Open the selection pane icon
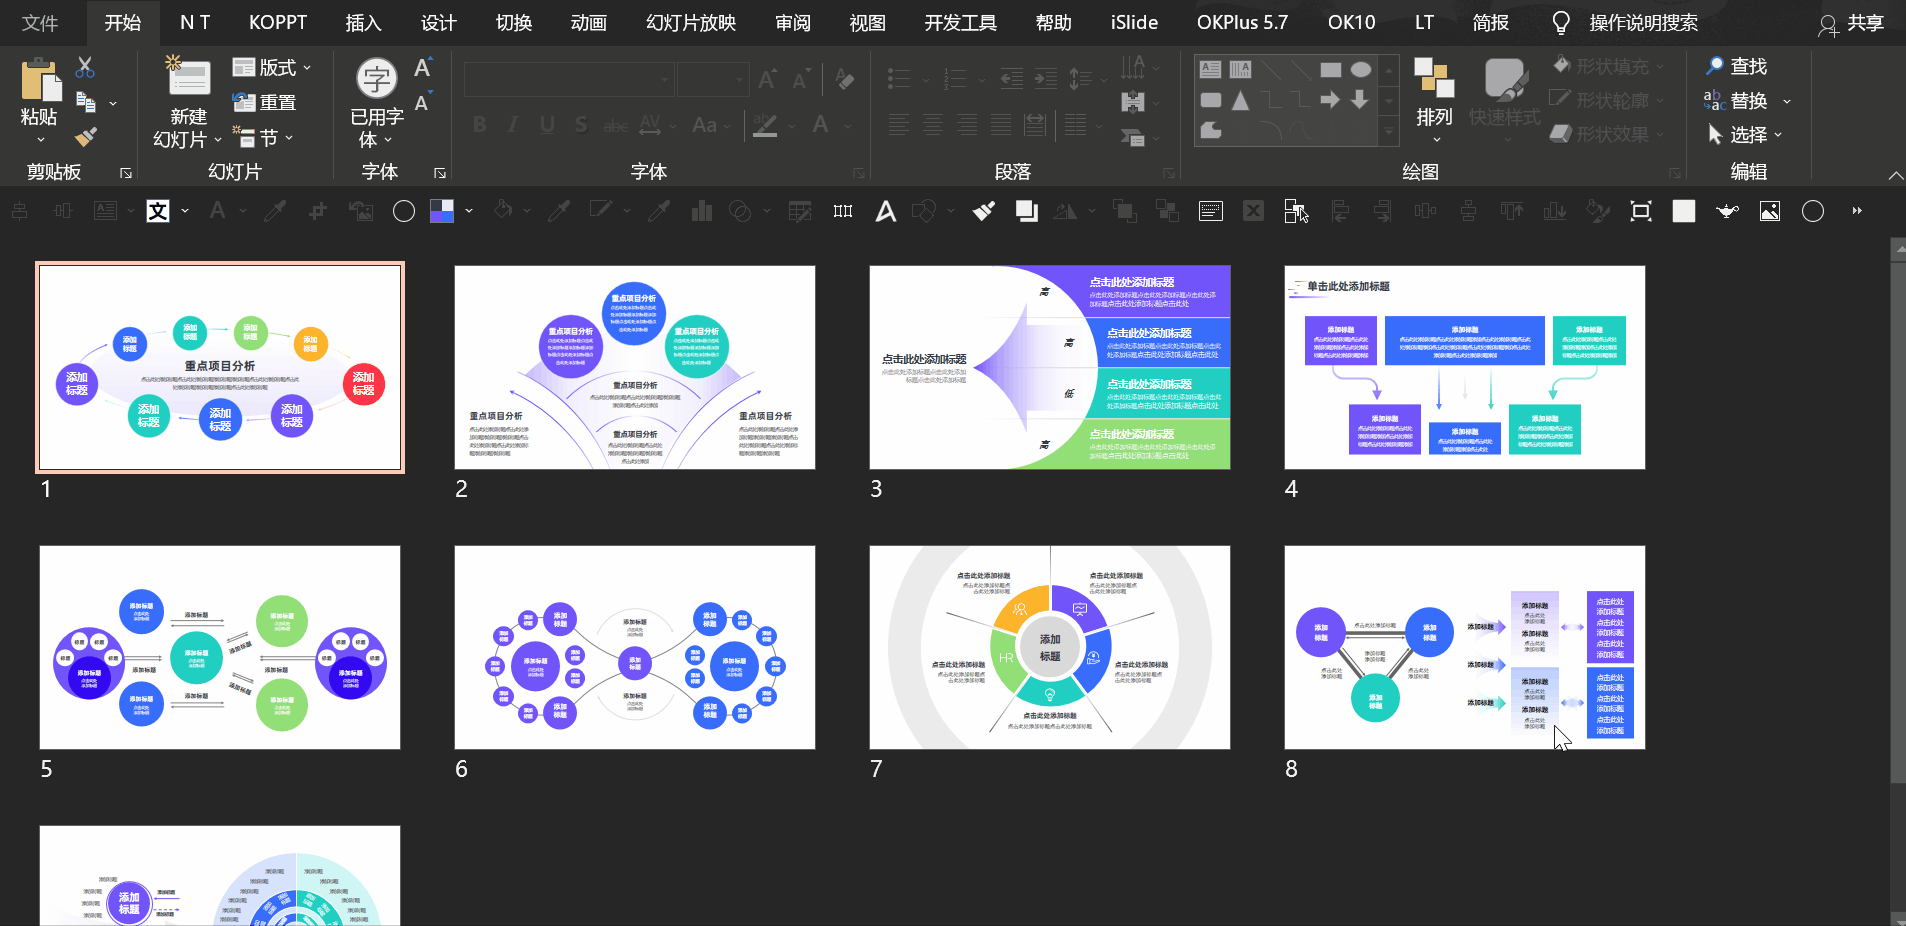Viewport: 1906px width, 926px height. (x=1296, y=211)
